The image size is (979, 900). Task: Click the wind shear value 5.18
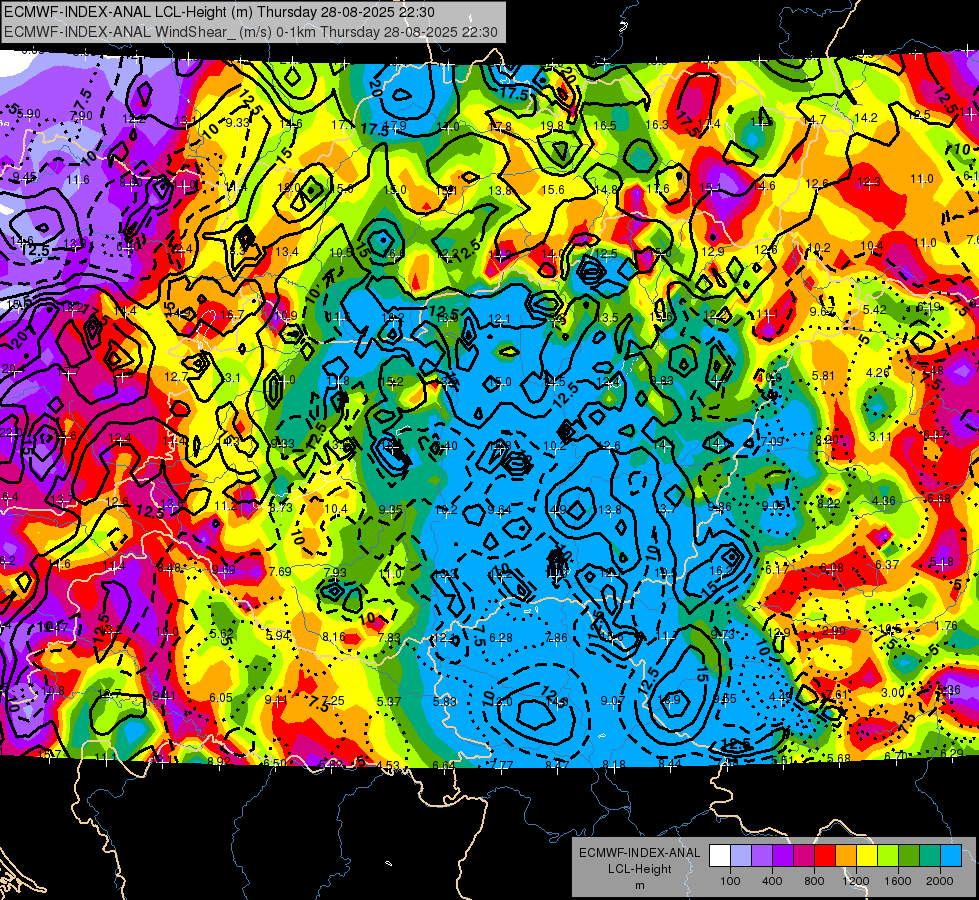click(x=942, y=562)
